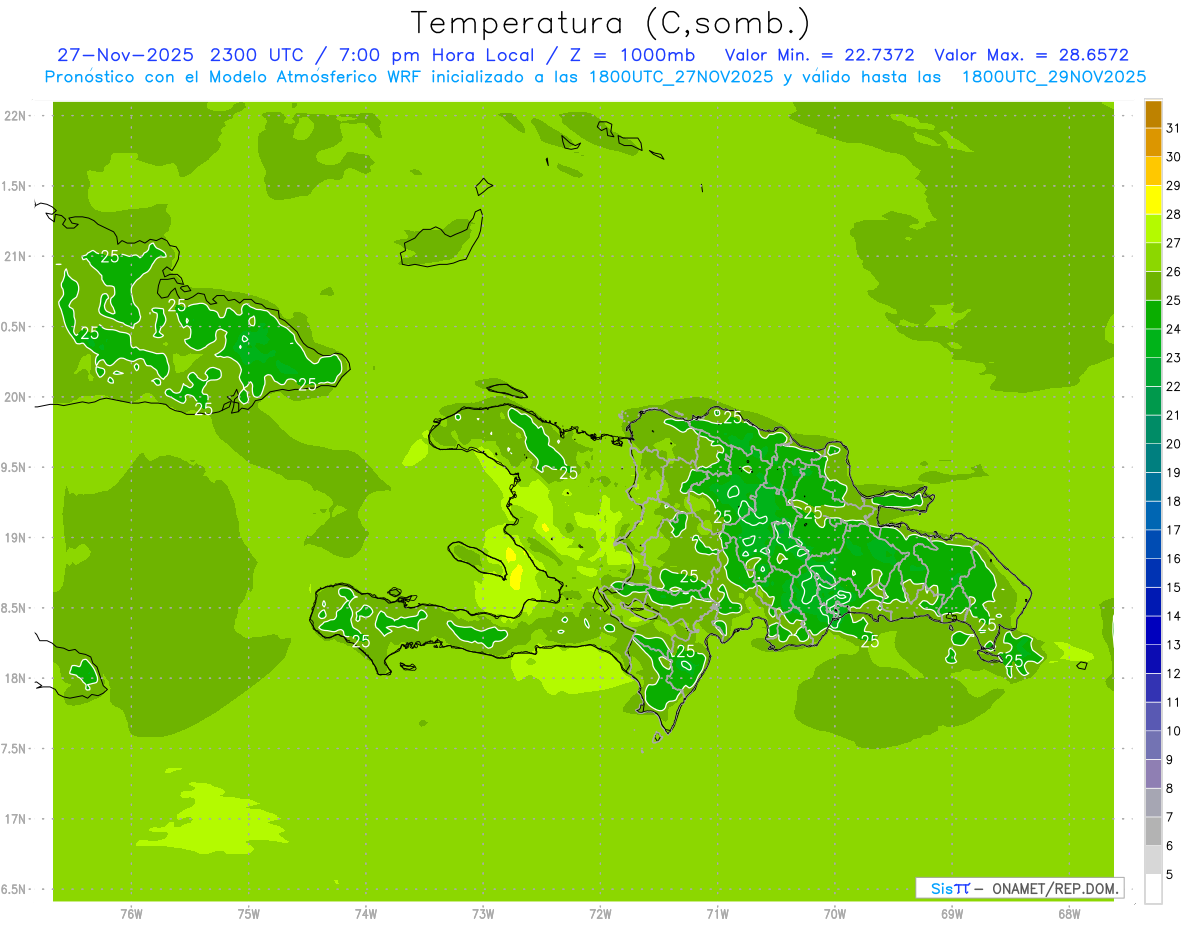Click the '1800UTC_29NOV2025' valid-until time
1200x927 pixels.
point(1054,77)
